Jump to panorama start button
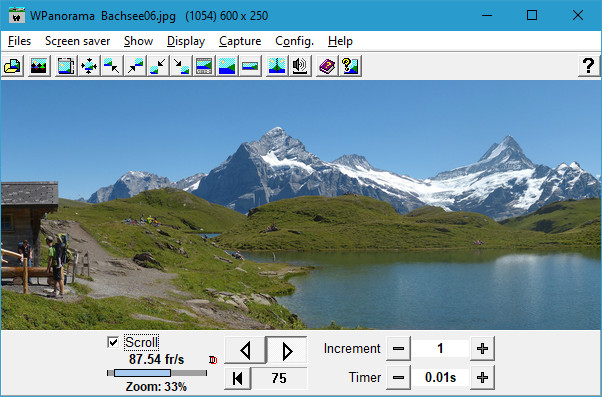This screenshot has height=397, width=602. pyautogui.click(x=238, y=378)
